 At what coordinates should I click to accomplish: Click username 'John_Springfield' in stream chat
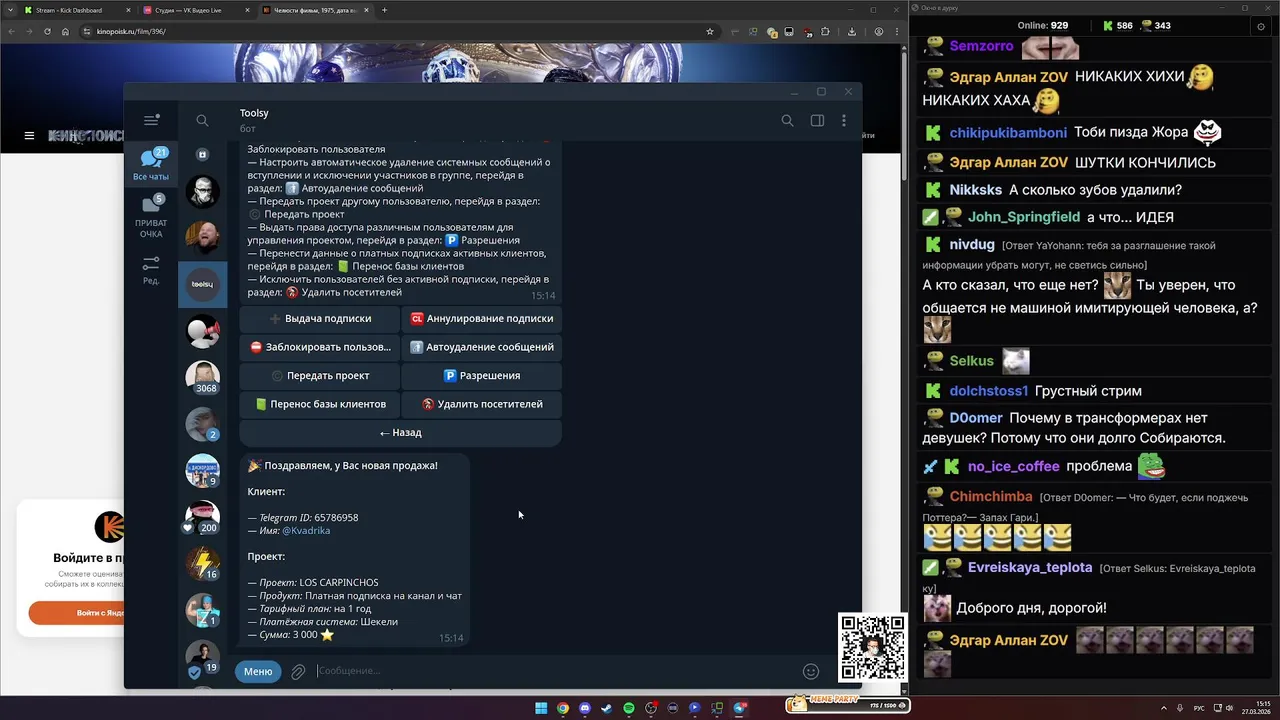pyautogui.click(x=1024, y=217)
